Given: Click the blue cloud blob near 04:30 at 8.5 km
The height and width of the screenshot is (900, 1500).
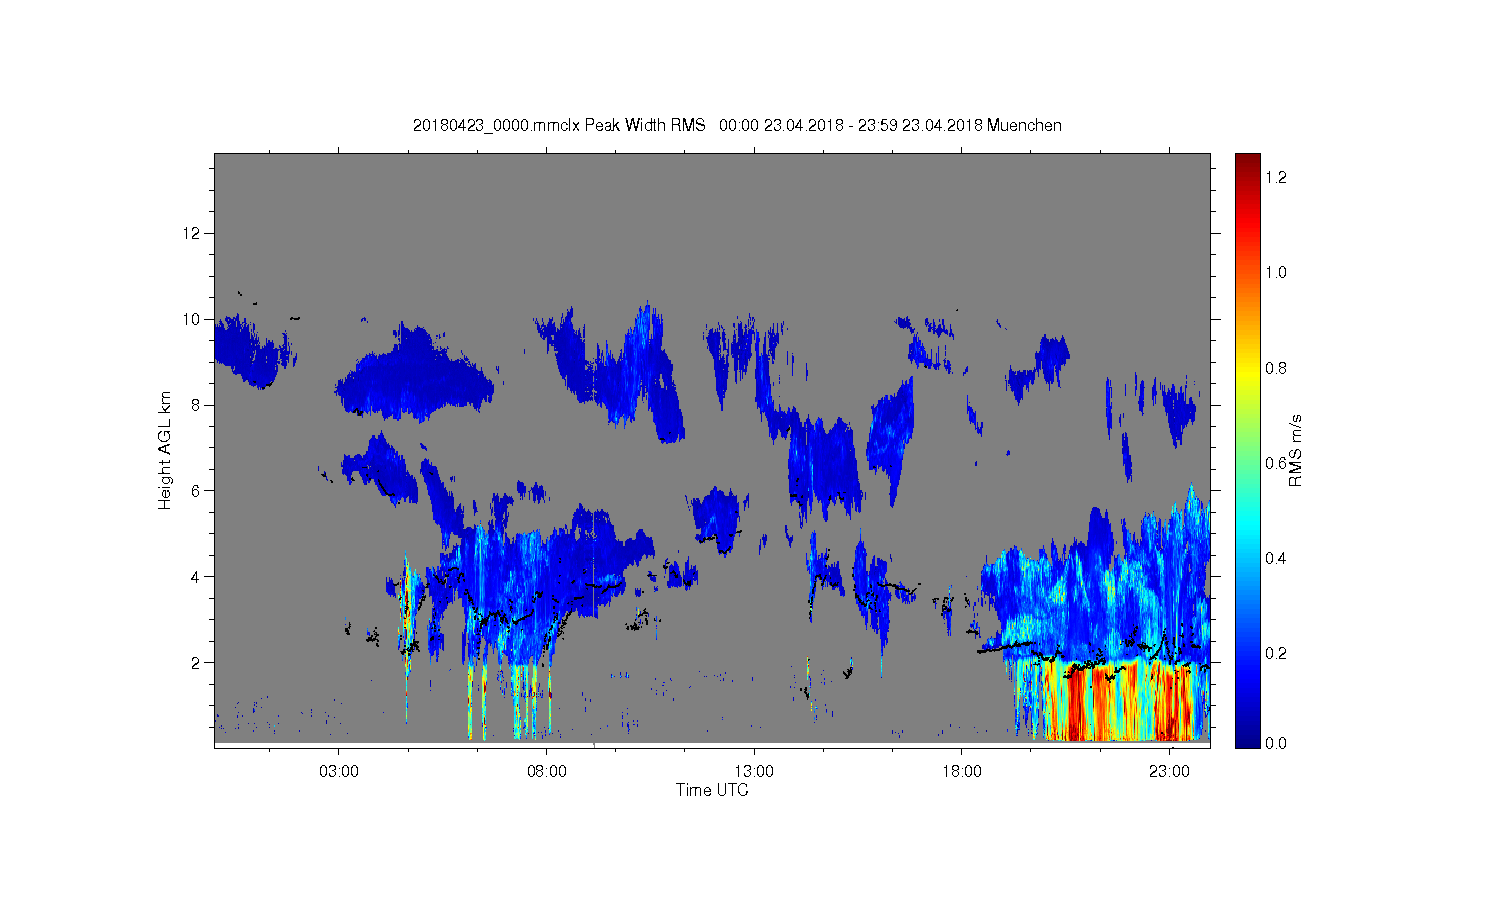Looking at the screenshot, I should coord(415,375).
